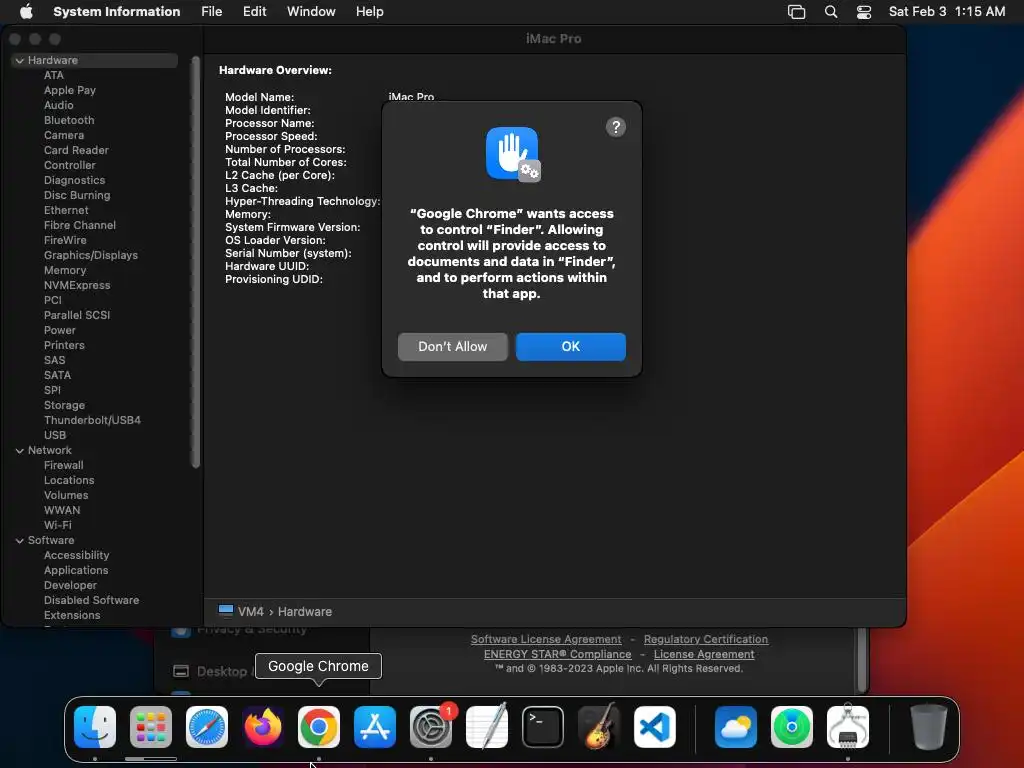Image resolution: width=1024 pixels, height=768 pixels.
Task: Open the File menu
Action: click(212, 11)
